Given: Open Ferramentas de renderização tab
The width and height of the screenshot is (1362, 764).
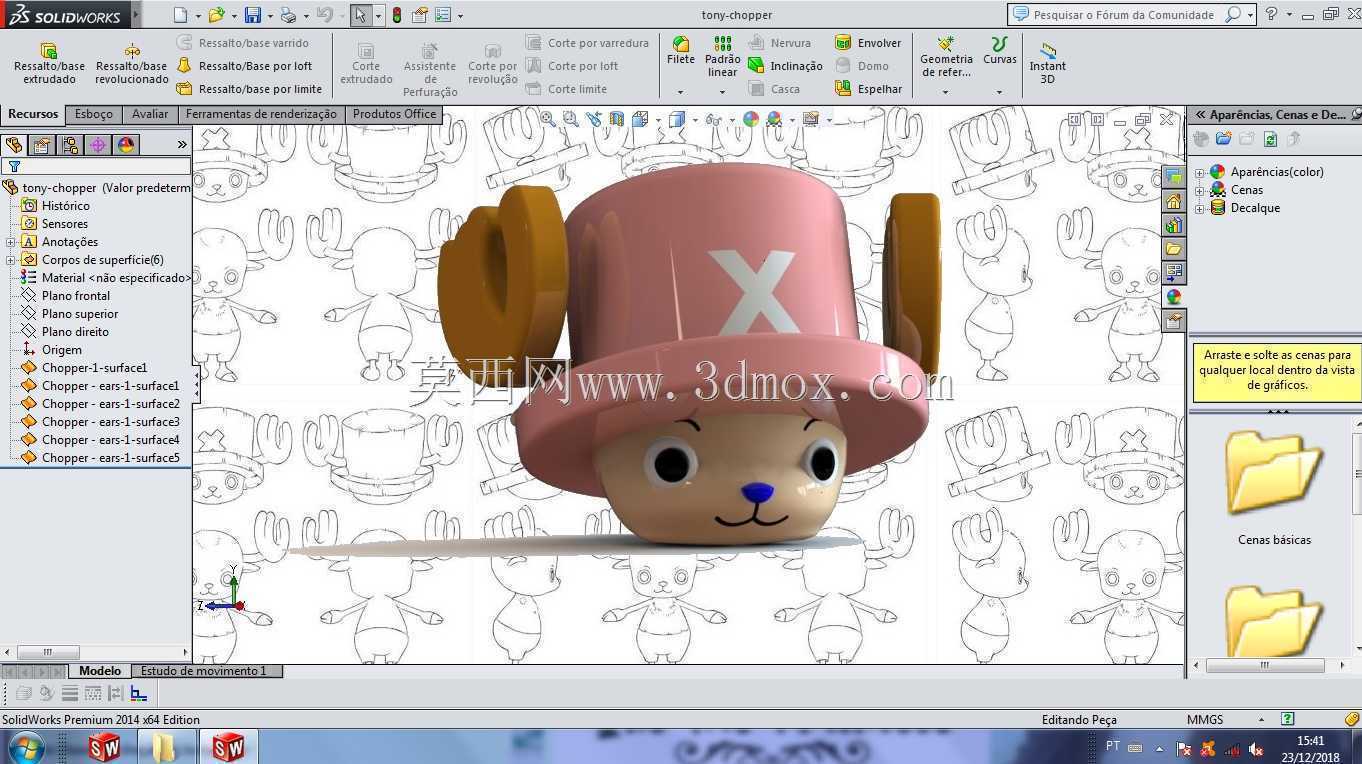Looking at the screenshot, I should click(261, 114).
